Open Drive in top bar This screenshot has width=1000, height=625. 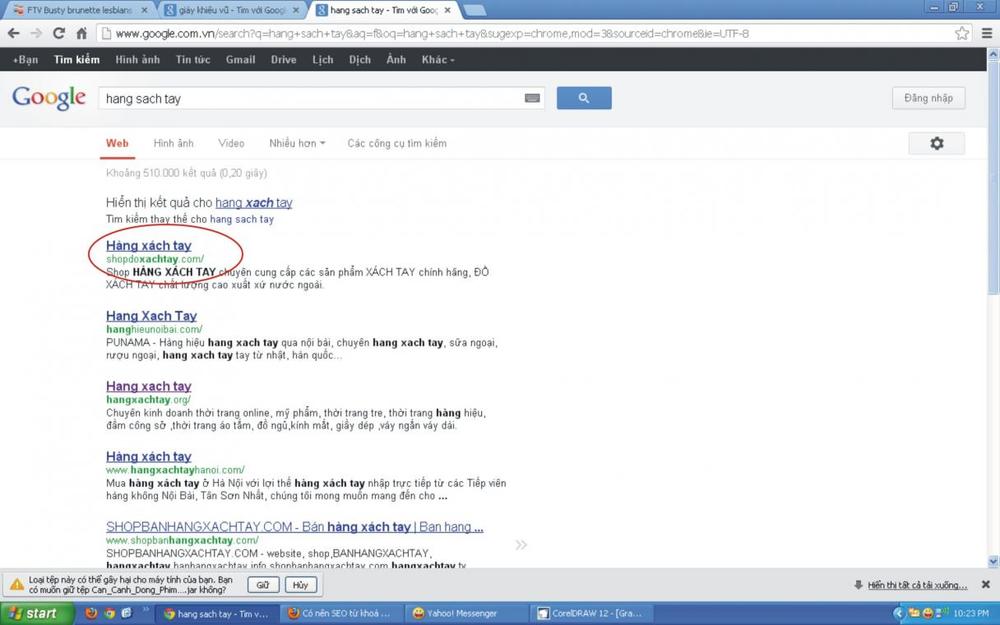[x=283, y=59]
